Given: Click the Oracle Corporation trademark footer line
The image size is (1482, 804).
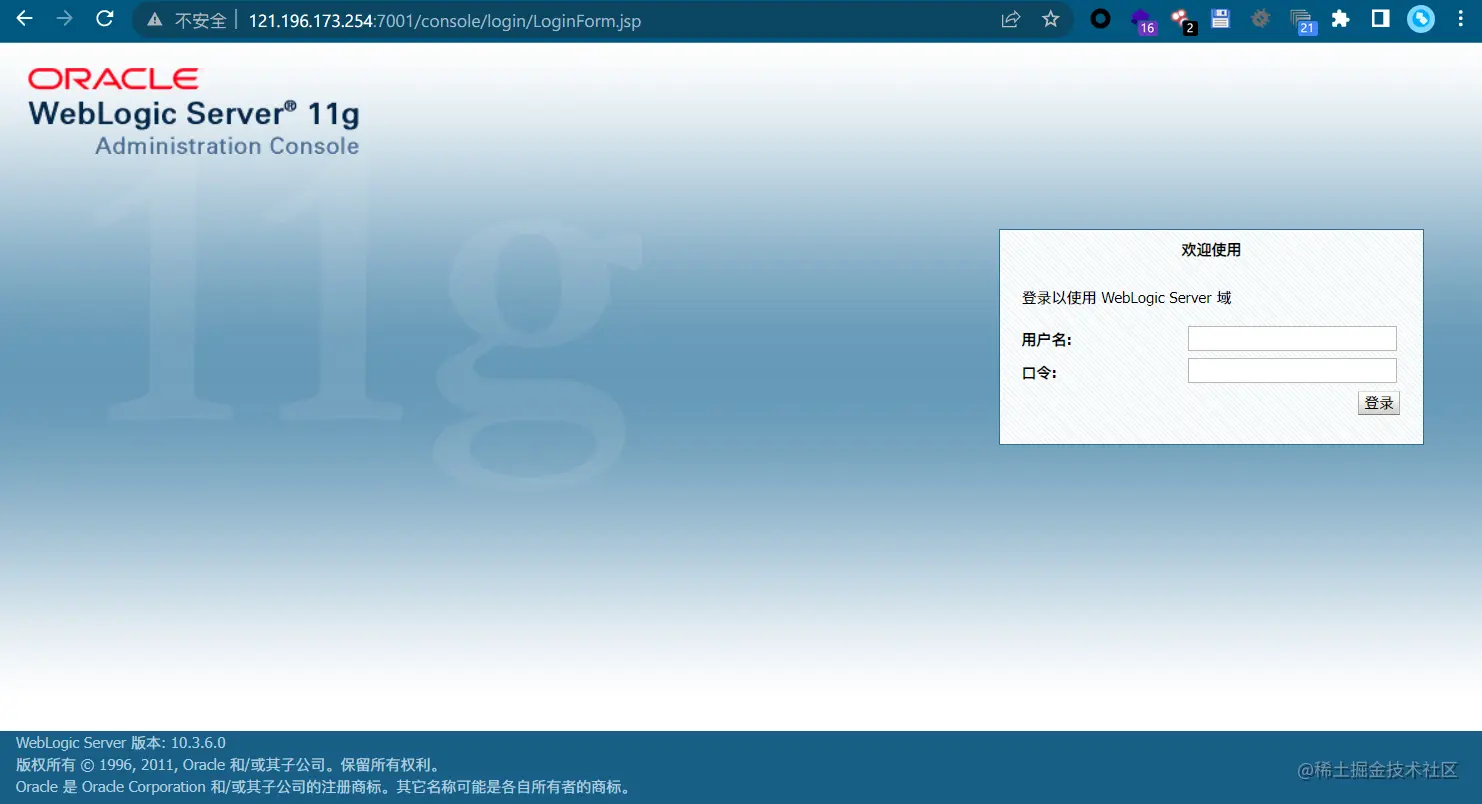Looking at the screenshot, I should coord(326,787).
